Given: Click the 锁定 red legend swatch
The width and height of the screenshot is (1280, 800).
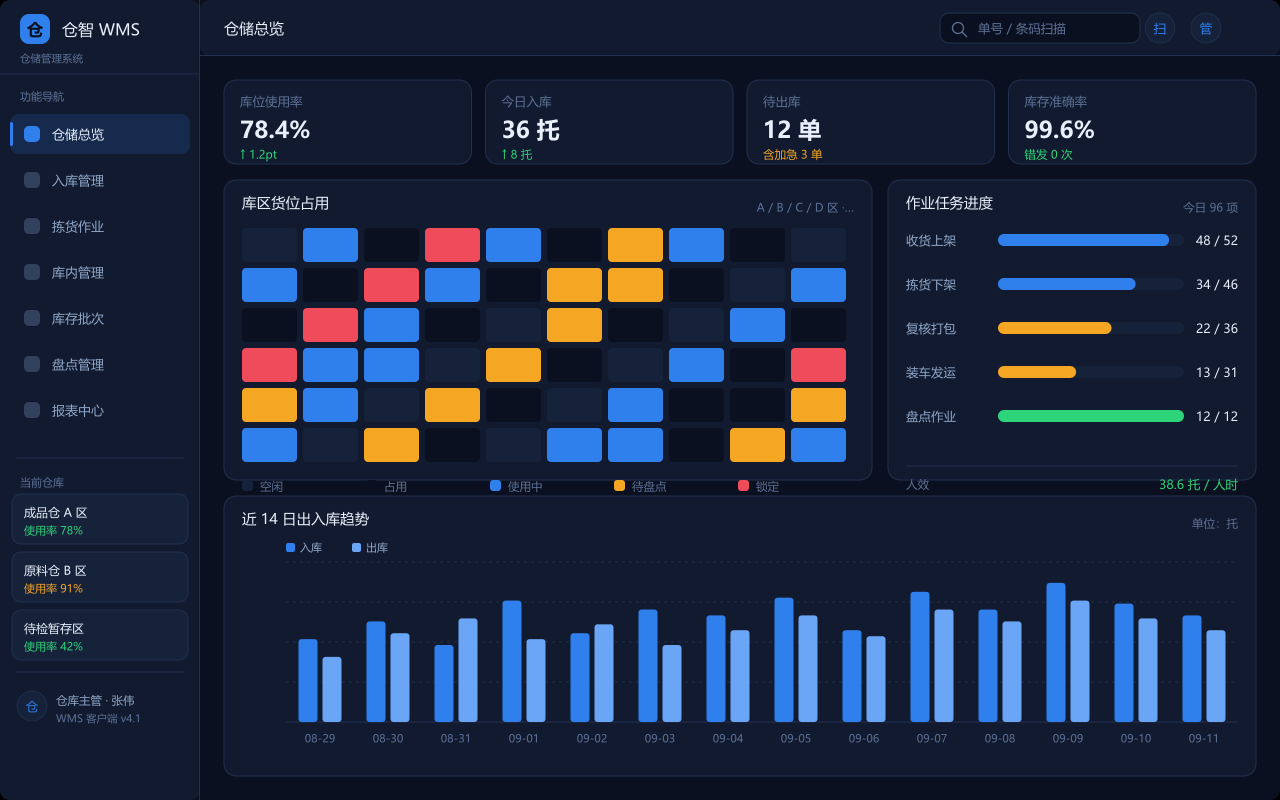Looking at the screenshot, I should click(743, 486).
